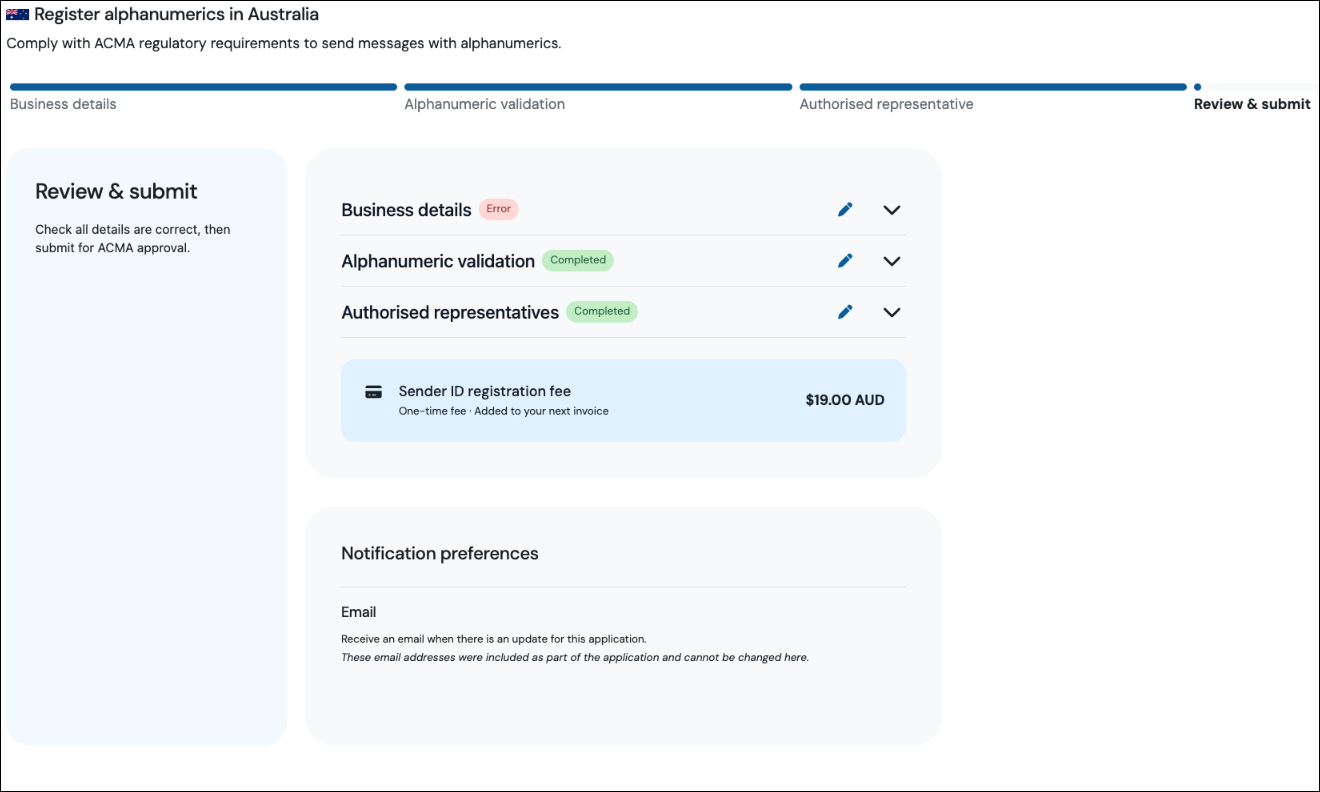
Task: Click the Completed badge on Authorised representatives
Action: tap(602, 311)
